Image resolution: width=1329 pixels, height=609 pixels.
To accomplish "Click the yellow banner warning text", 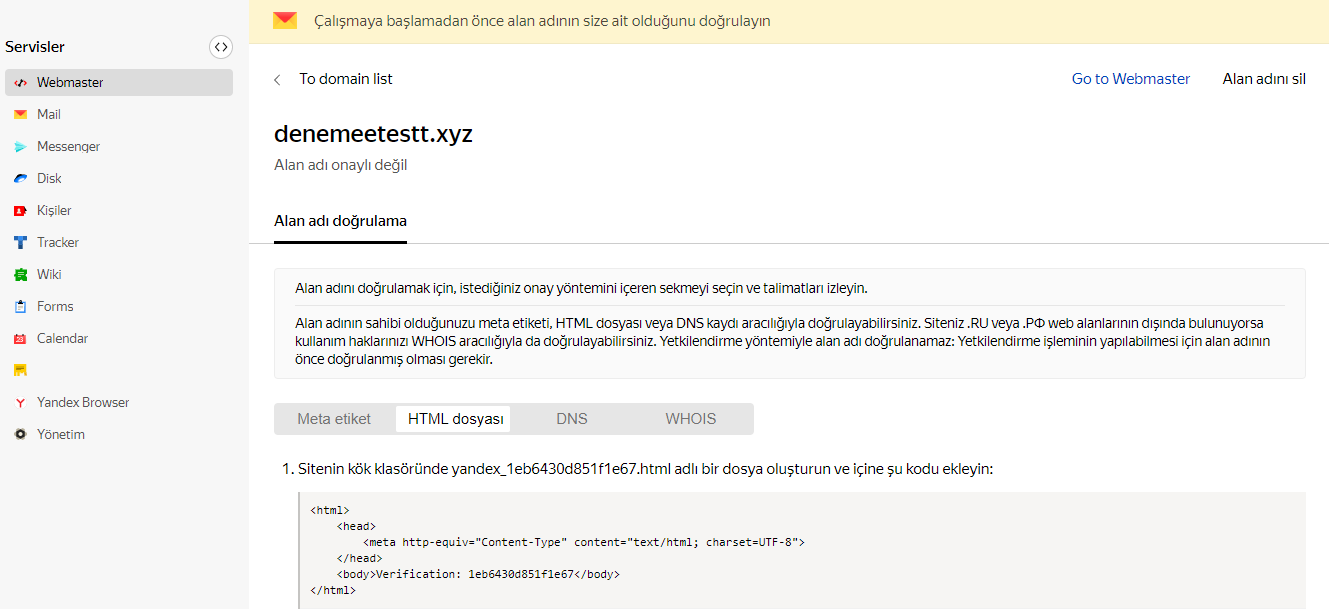I will pos(542,21).
